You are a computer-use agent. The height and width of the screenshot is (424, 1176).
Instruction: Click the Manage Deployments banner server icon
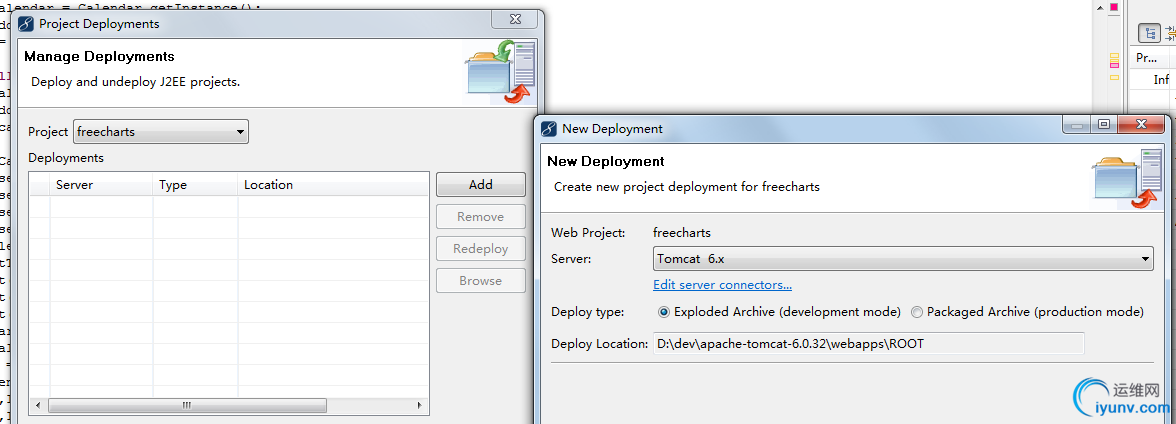(x=501, y=72)
